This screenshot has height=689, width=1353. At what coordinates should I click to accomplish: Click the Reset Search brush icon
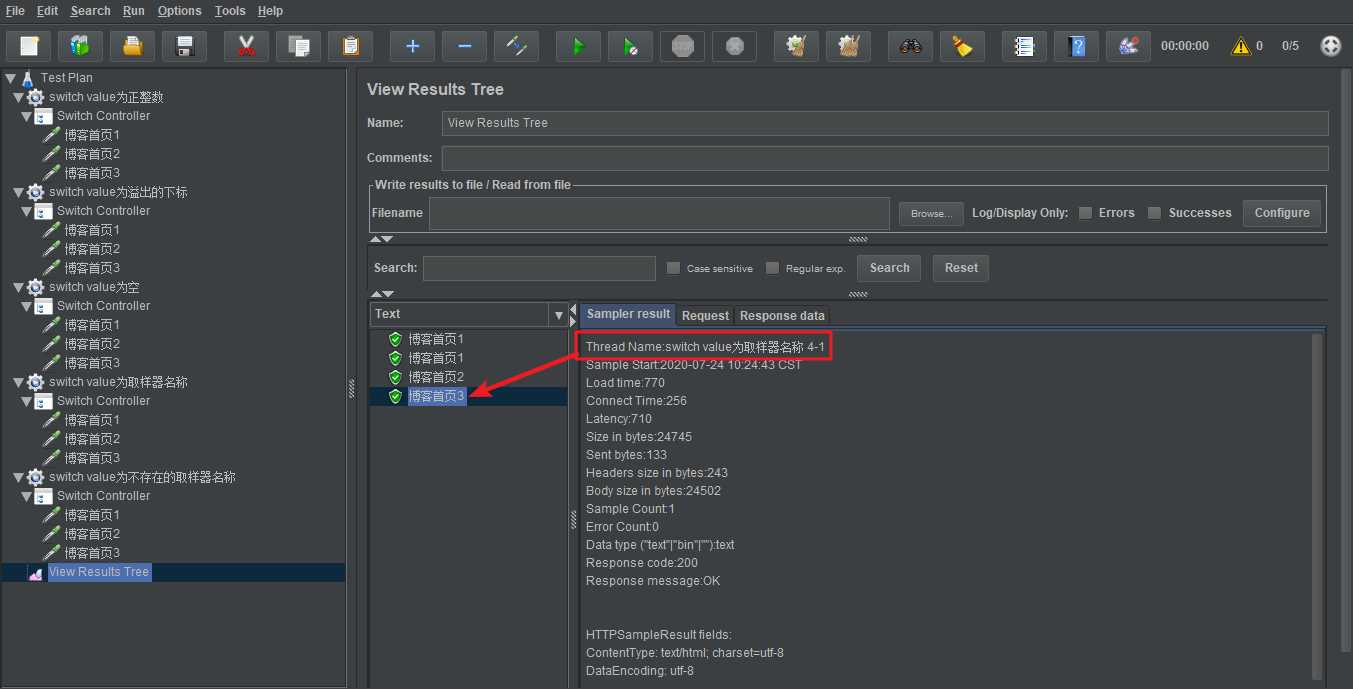962,46
